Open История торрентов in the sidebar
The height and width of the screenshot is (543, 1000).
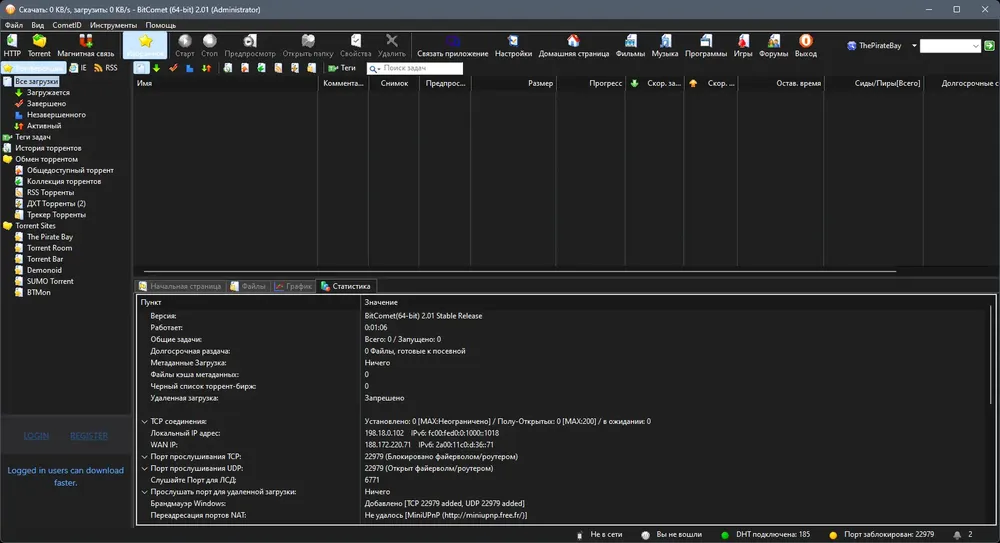48,148
